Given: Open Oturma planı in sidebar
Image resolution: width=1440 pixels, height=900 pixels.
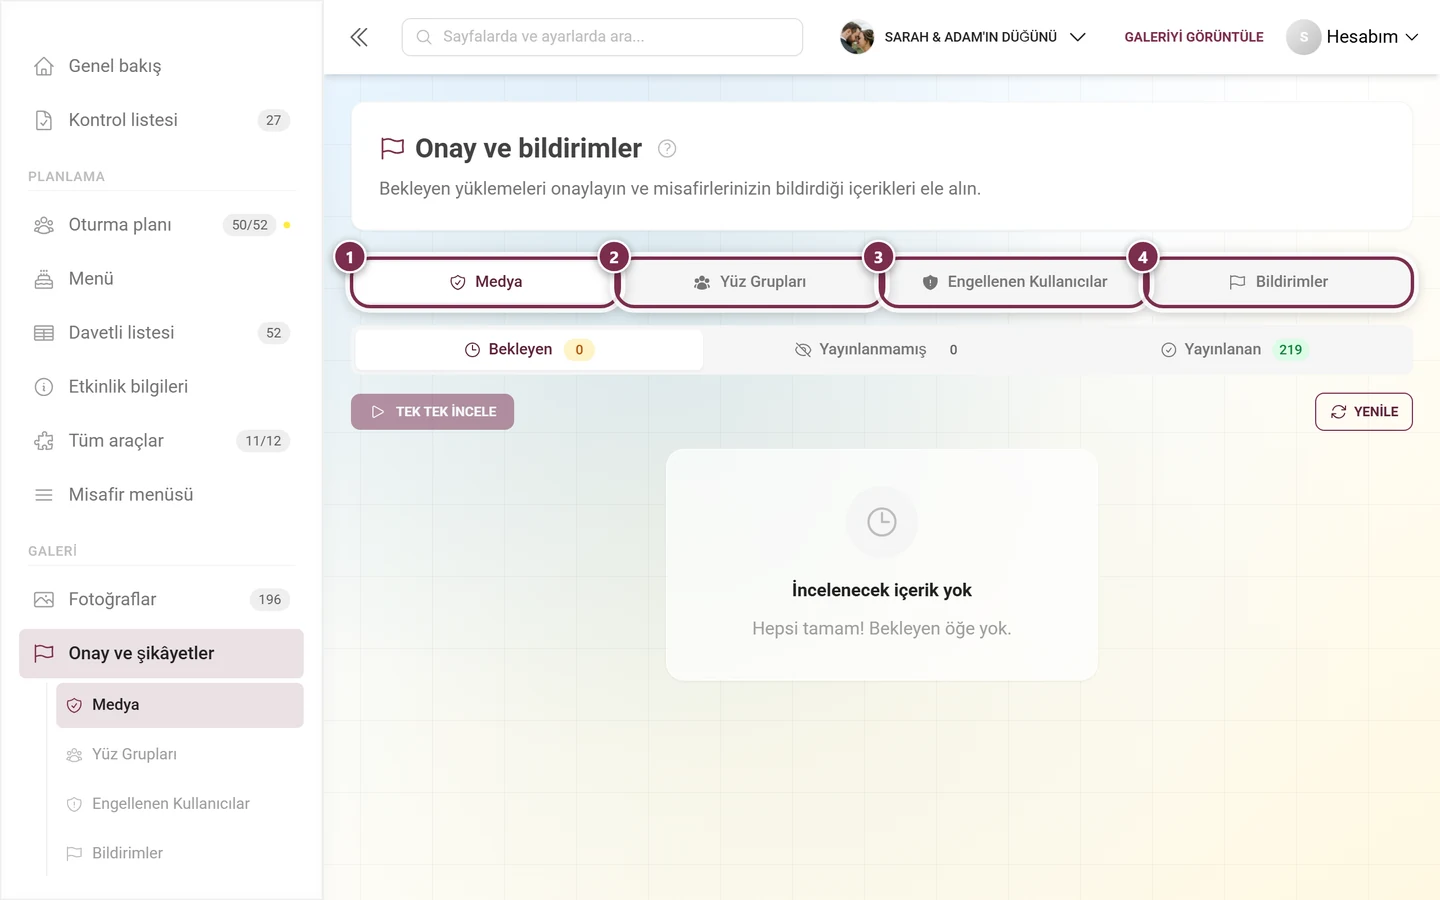Looking at the screenshot, I should pos(161,225).
